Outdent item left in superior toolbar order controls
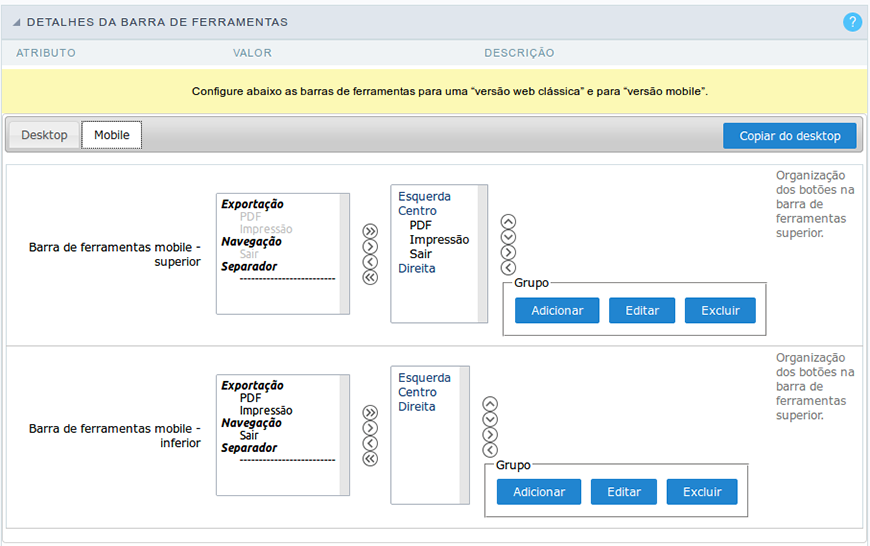Screen dimensions: 870x546 tap(508, 268)
